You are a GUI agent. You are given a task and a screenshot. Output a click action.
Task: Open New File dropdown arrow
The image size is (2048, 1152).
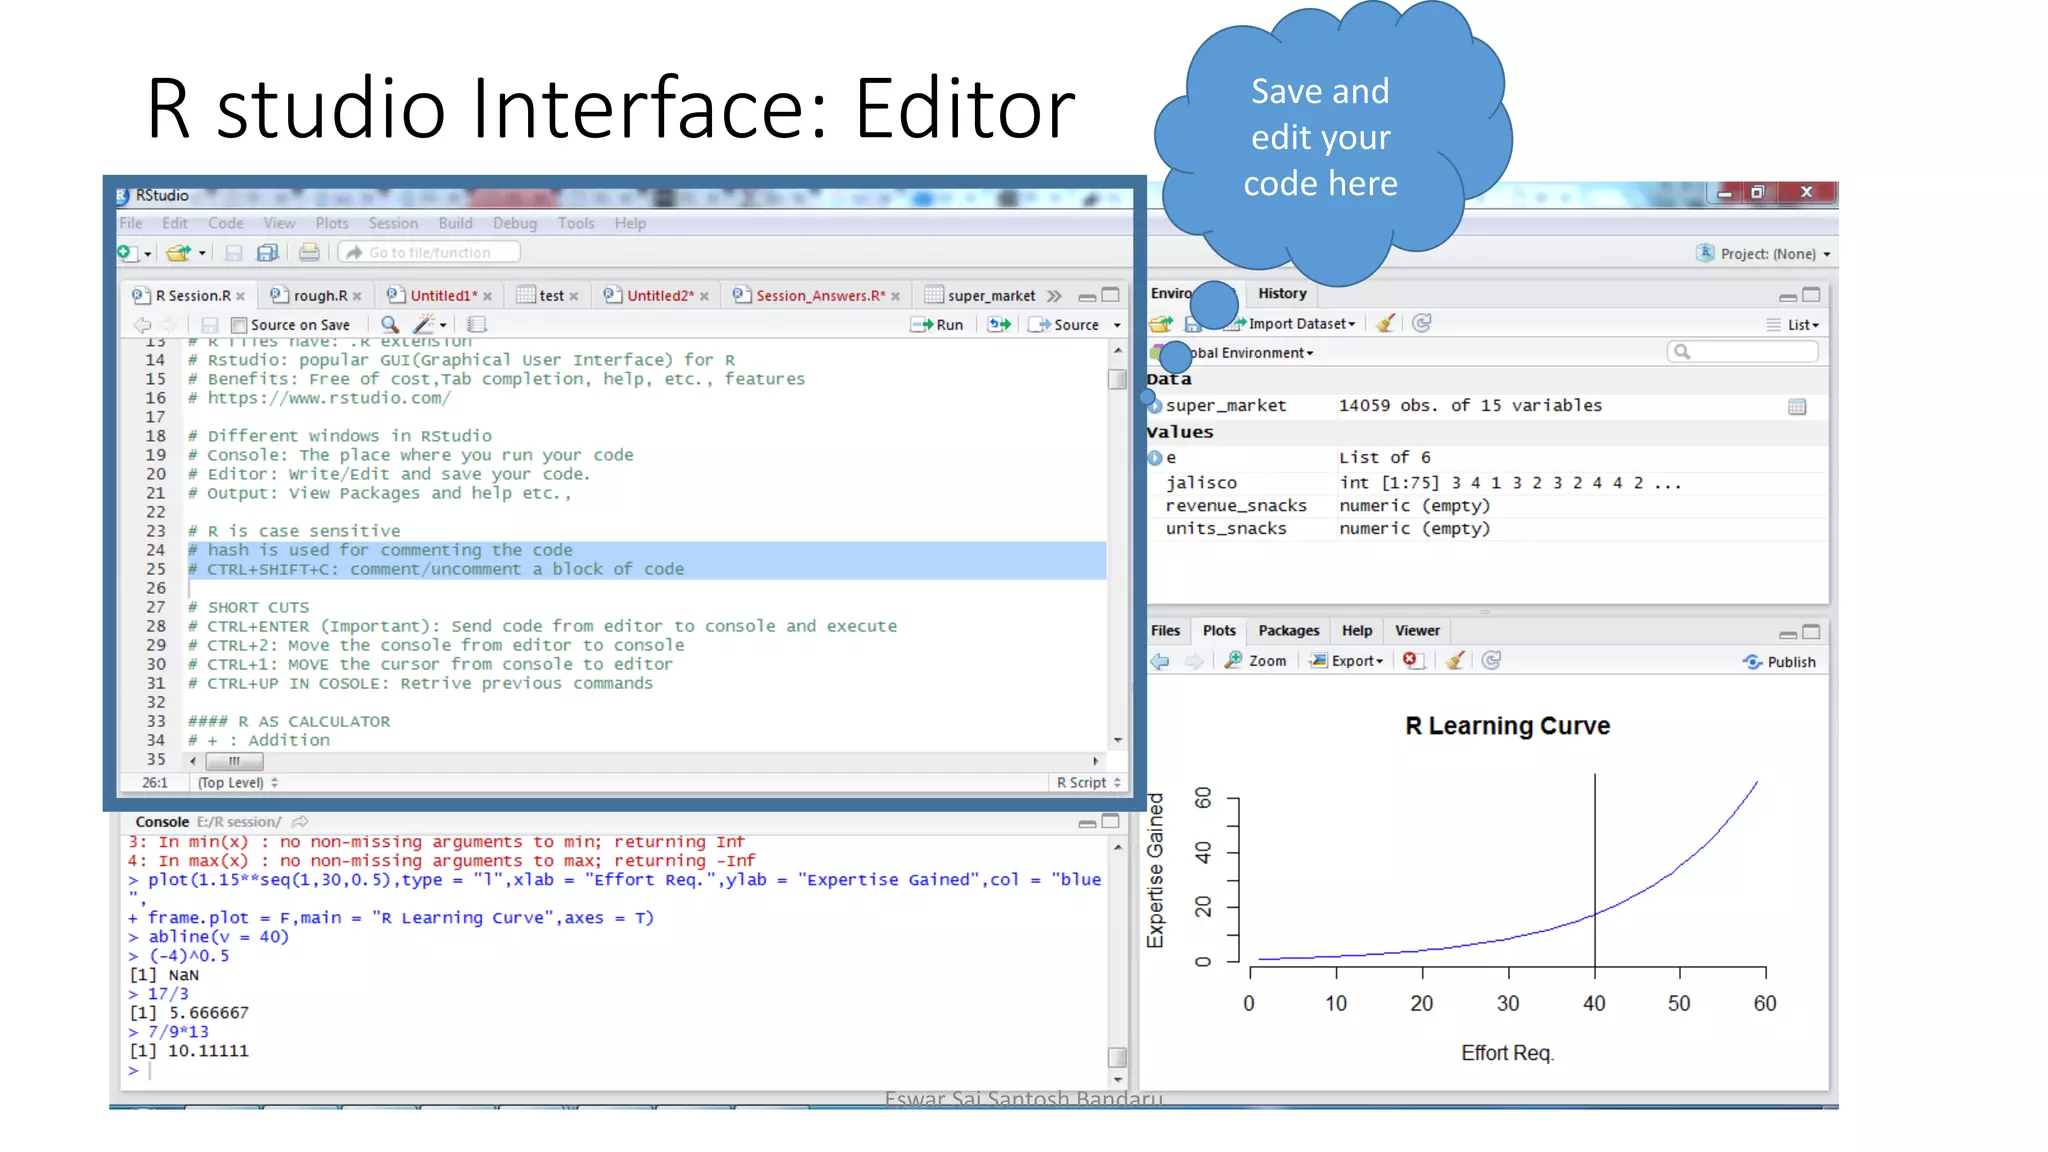(147, 254)
